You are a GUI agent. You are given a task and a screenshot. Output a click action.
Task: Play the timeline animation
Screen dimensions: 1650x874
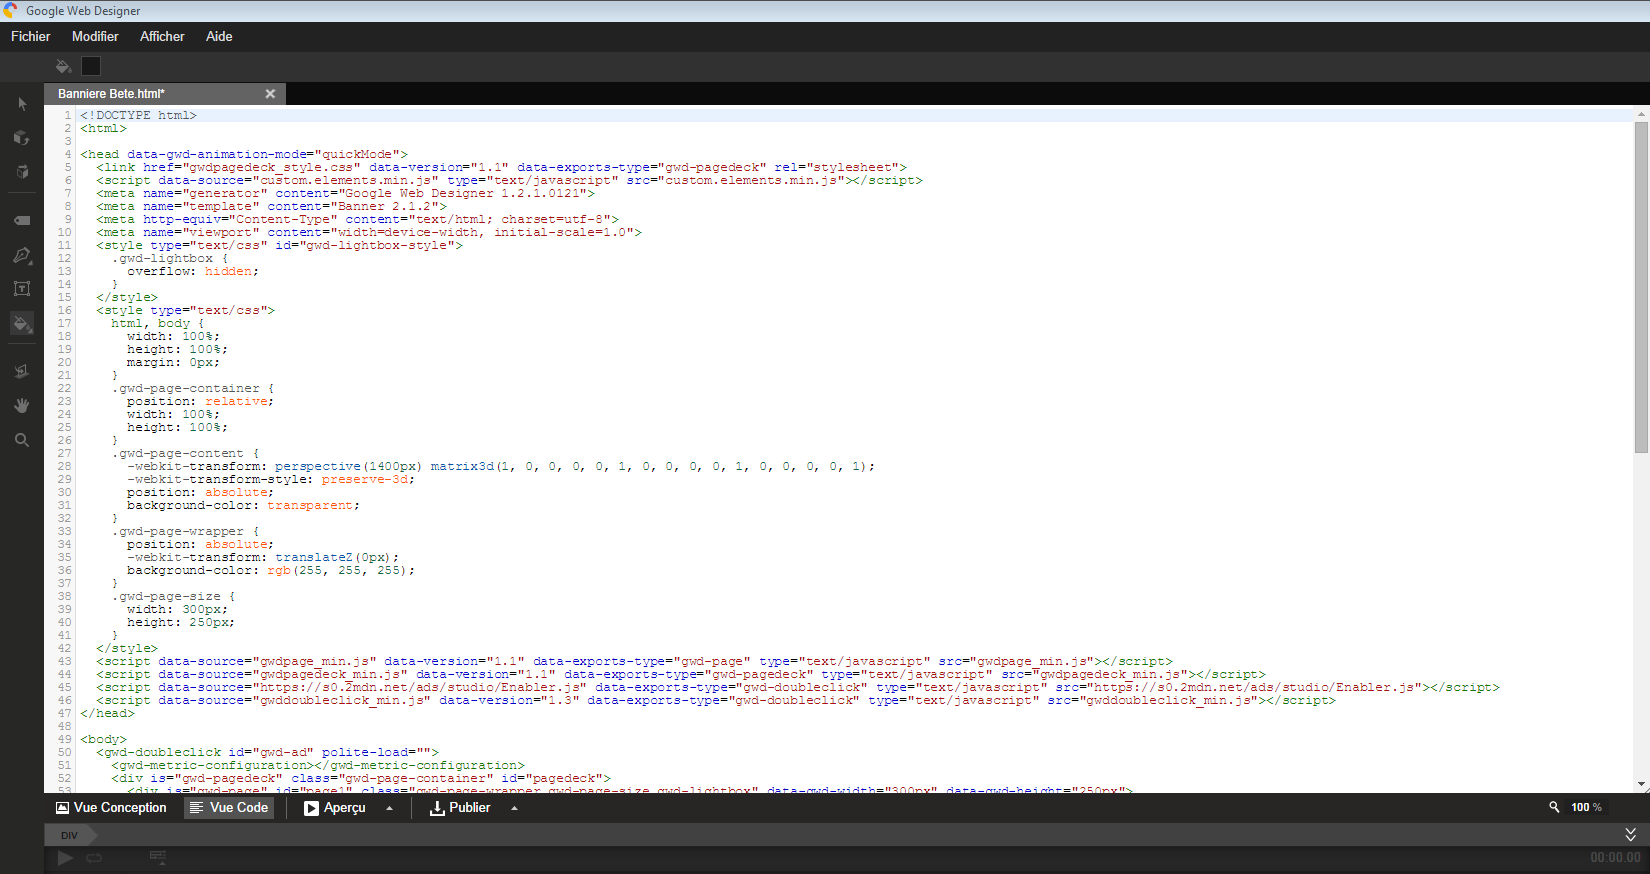[65, 858]
